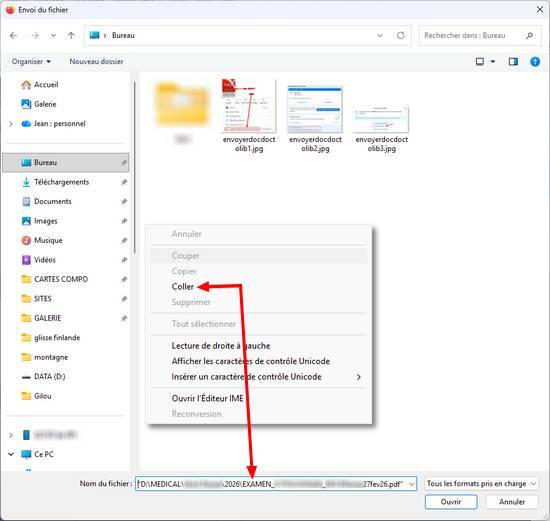Go up one folder level

pyautogui.click(x=71, y=35)
